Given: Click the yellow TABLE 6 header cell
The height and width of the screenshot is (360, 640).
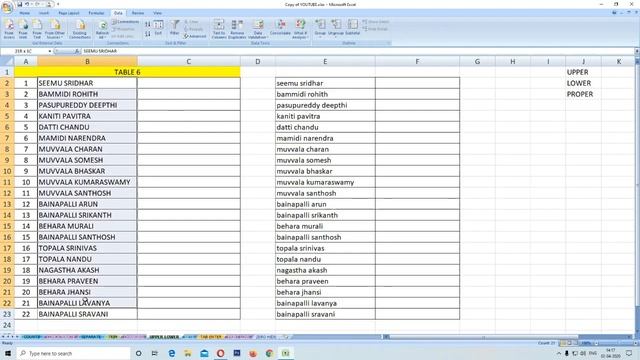Looking at the screenshot, I should tap(127, 72).
